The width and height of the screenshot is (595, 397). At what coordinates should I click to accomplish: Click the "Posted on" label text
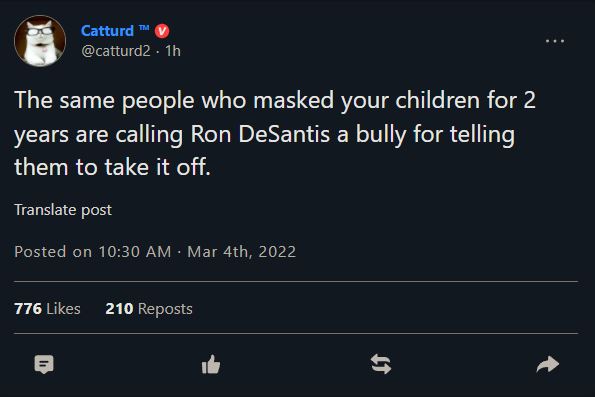(x=53, y=252)
